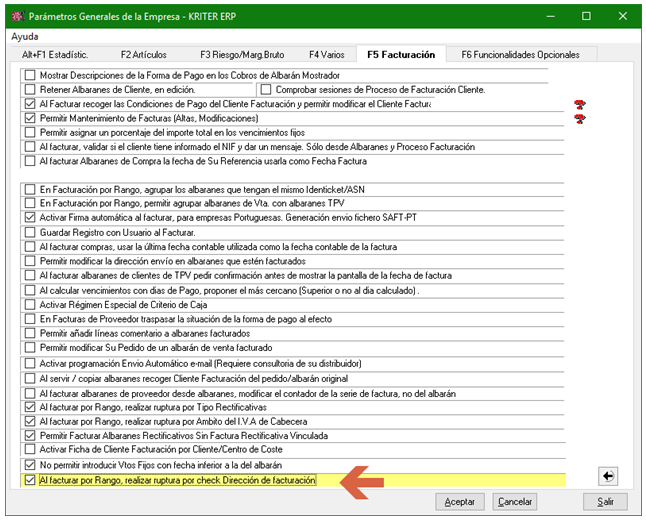Enable Comprobar sesiones de Proceso de Facturación Cliente
646x520 pixels.
(x=266, y=89)
